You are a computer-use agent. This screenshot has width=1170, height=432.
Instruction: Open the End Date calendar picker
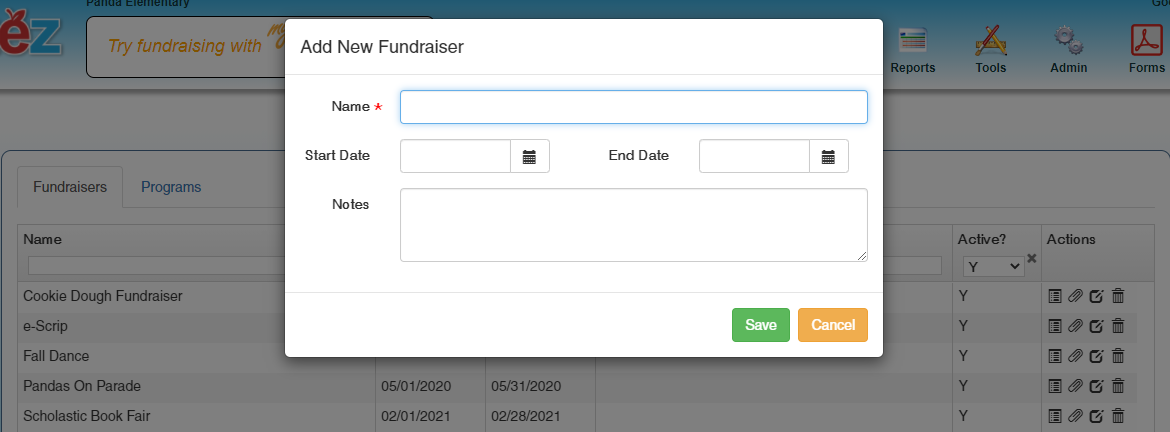[828, 156]
